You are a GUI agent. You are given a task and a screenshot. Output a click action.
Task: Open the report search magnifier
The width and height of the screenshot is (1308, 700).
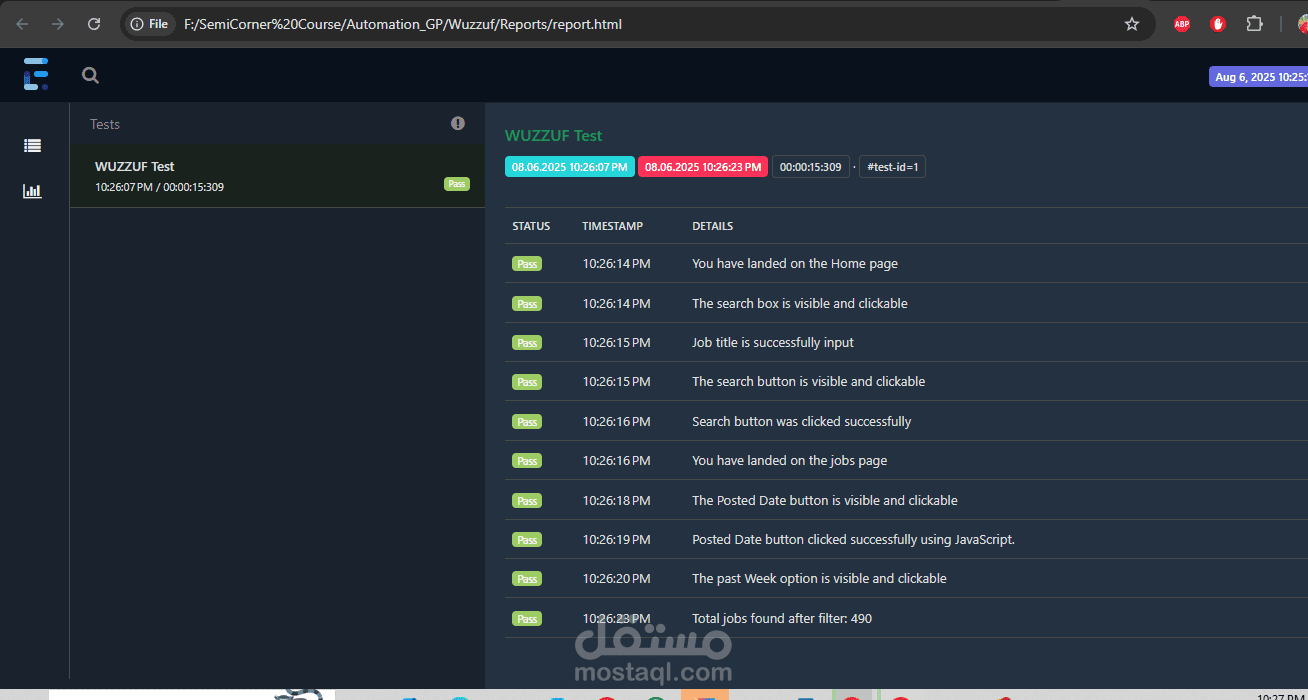(x=91, y=75)
